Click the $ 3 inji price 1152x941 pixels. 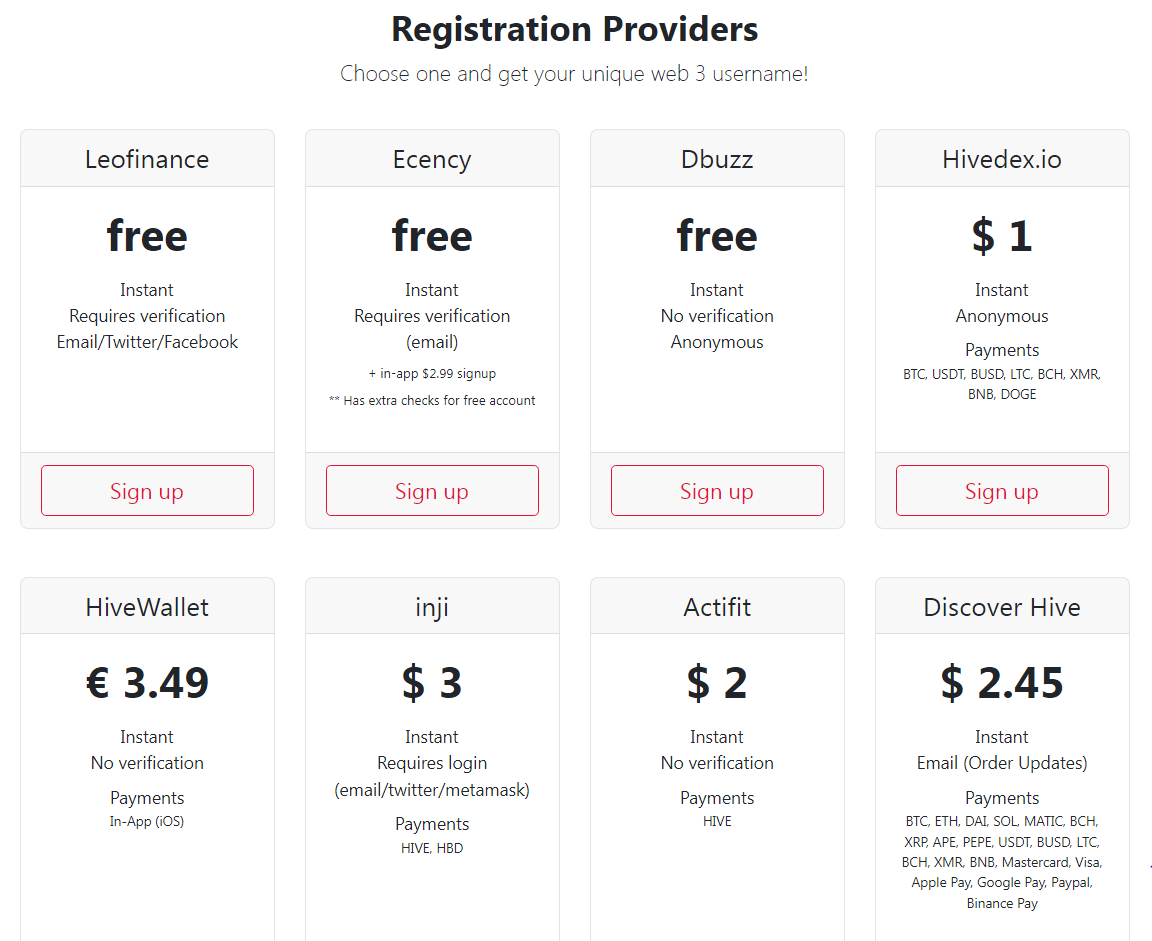click(432, 682)
